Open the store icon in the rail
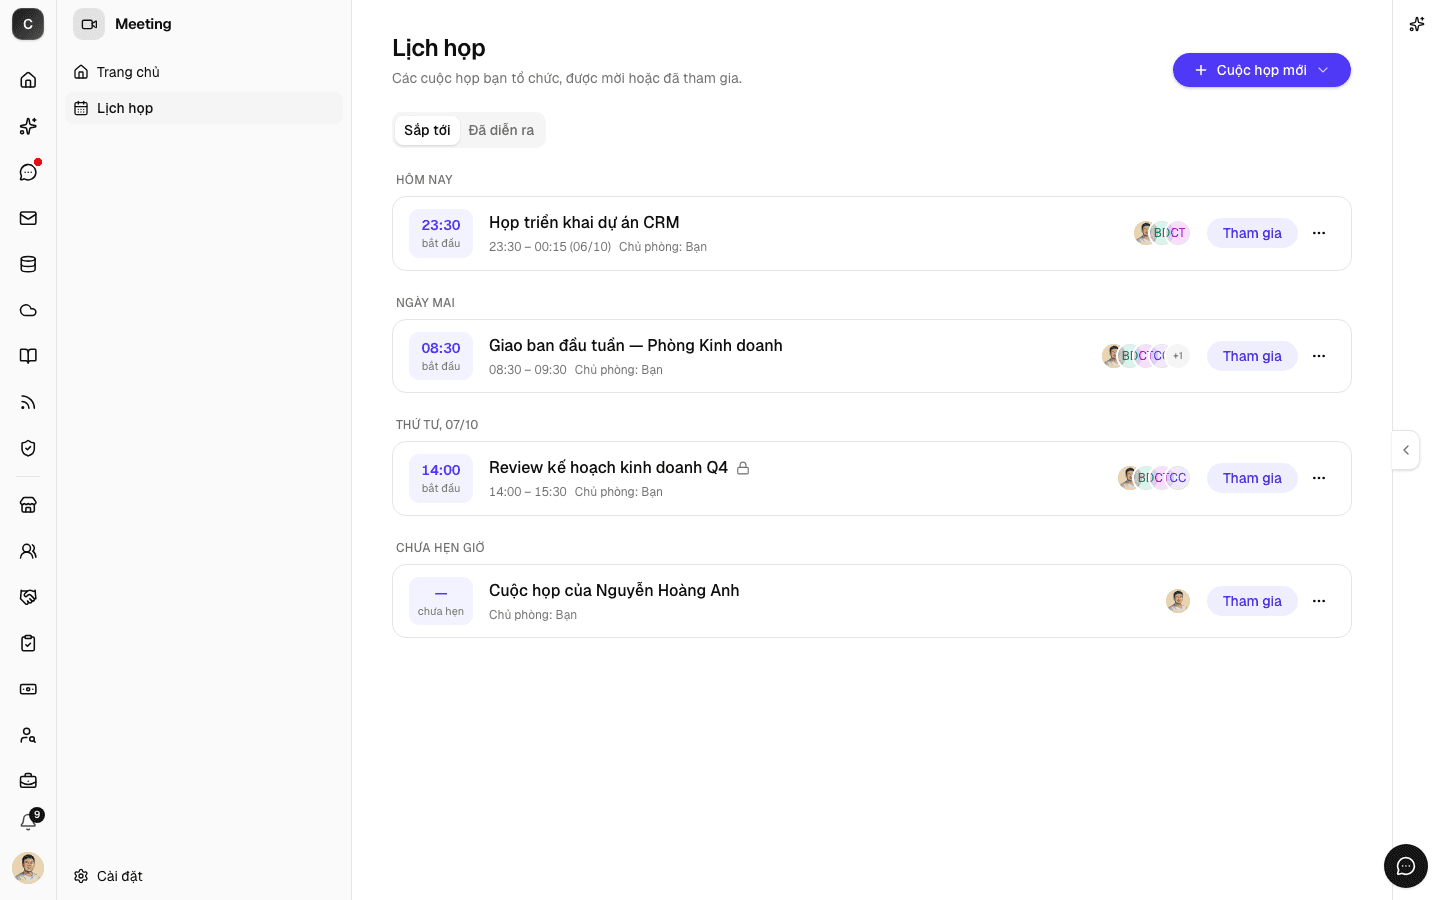This screenshot has width=1440, height=900. click(28, 505)
